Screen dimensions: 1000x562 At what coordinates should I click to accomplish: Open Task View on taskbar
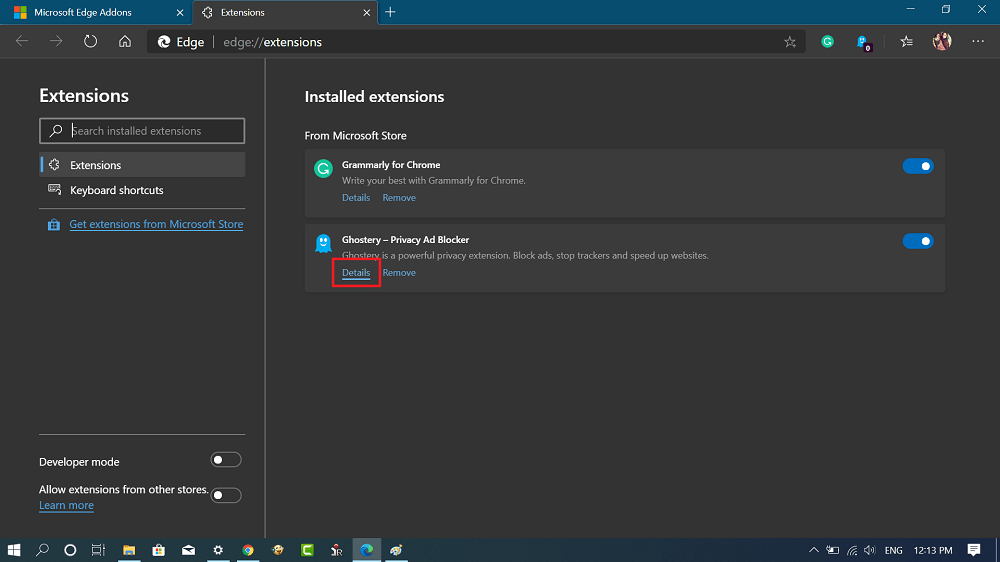[98, 550]
